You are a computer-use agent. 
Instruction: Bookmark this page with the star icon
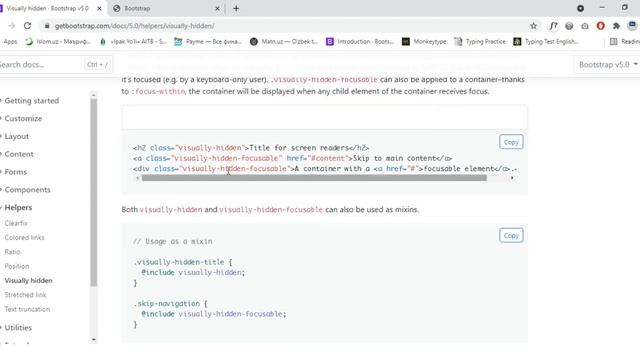(533, 26)
